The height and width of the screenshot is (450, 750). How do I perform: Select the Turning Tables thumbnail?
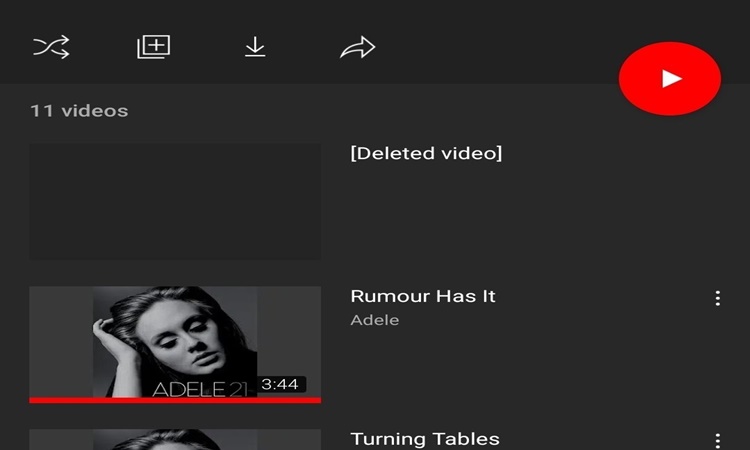pyautogui.click(x=175, y=440)
